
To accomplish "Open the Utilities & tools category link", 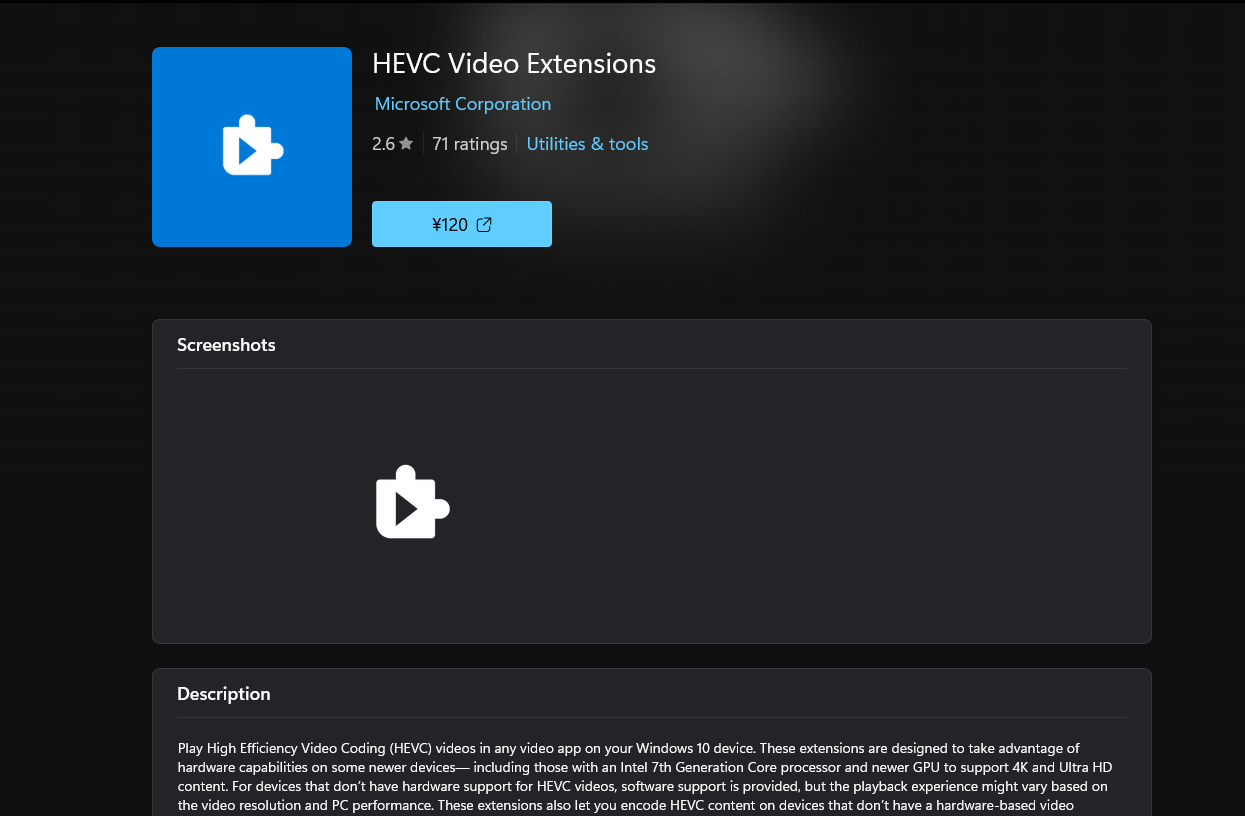I will coord(587,144).
